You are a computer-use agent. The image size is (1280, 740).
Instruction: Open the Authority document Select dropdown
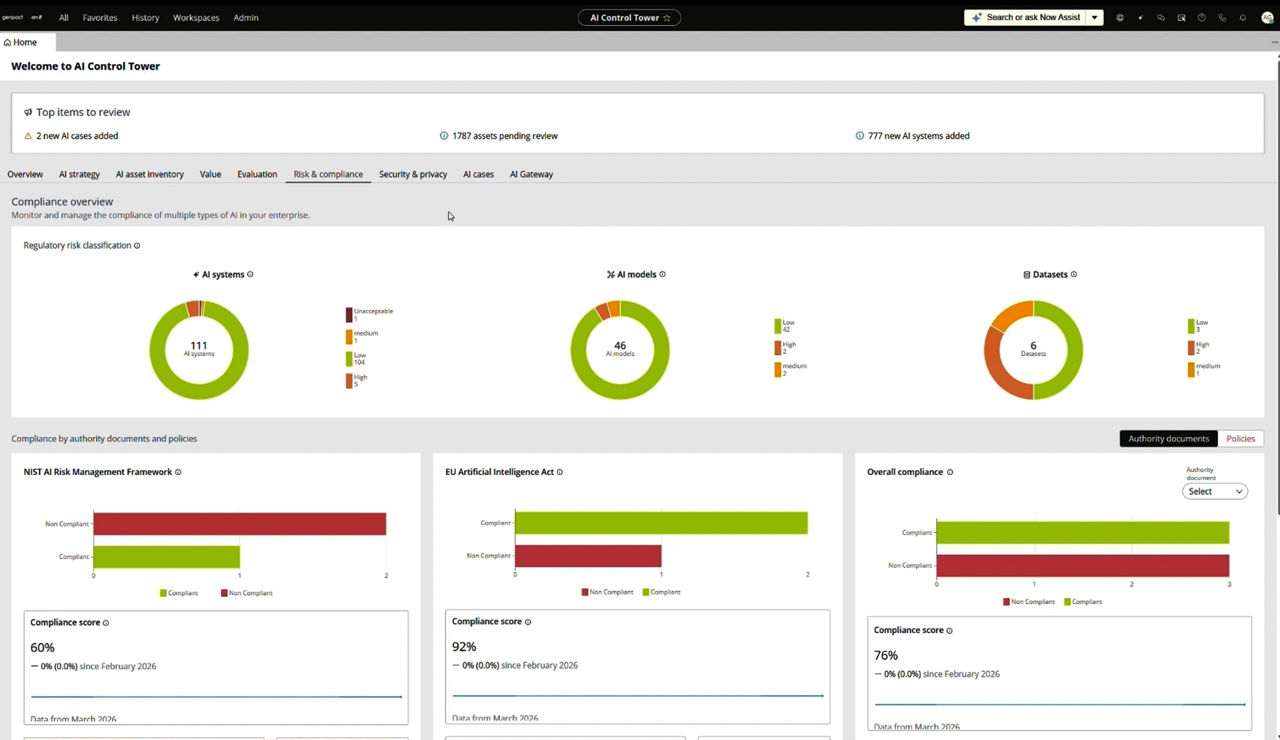point(1214,491)
